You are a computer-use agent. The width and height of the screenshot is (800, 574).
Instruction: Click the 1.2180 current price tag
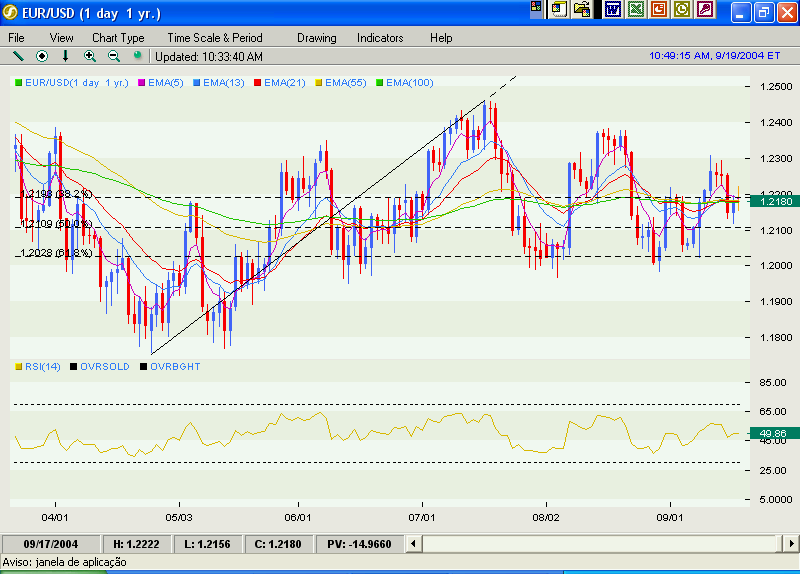click(776, 202)
